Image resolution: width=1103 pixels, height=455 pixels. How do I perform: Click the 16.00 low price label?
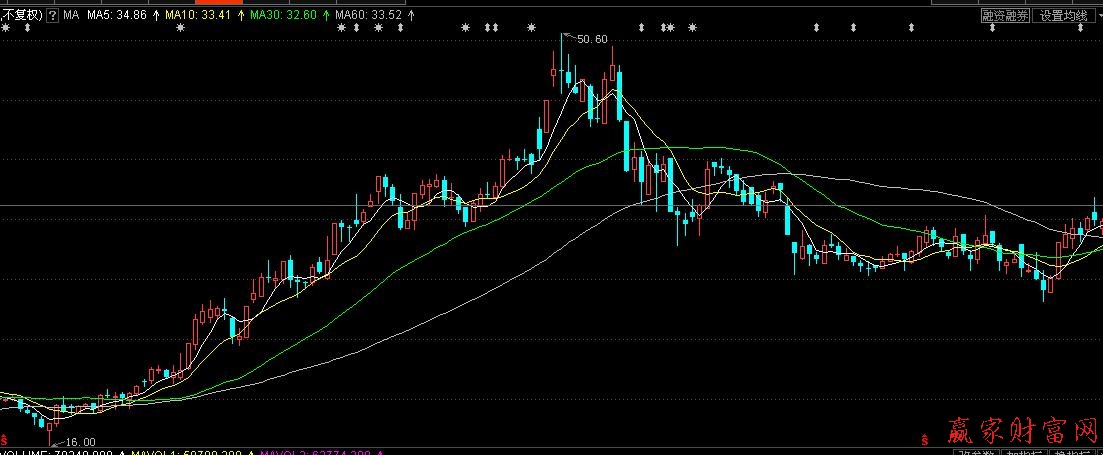(x=80, y=442)
